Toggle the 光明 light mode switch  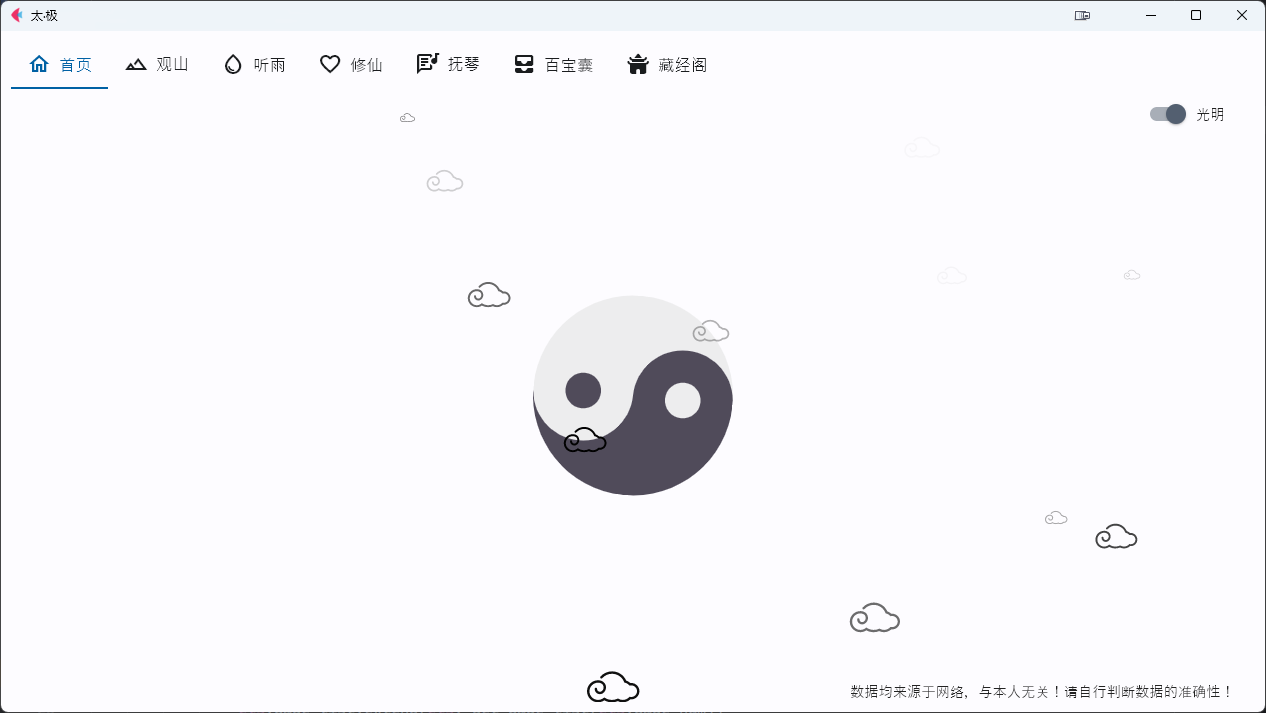(x=1166, y=114)
